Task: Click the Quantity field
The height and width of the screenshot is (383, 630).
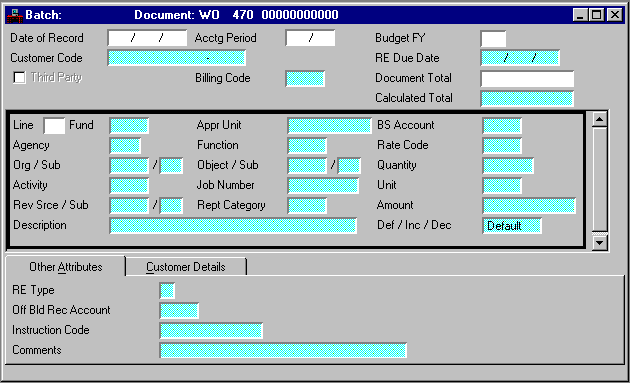Action: click(508, 166)
